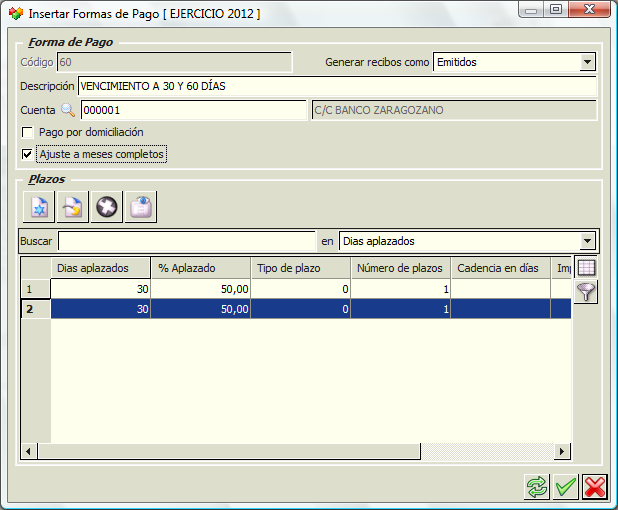The width and height of the screenshot is (618, 510).
Task: Click horizontal scrollbar left arrow
Action: point(29,451)
